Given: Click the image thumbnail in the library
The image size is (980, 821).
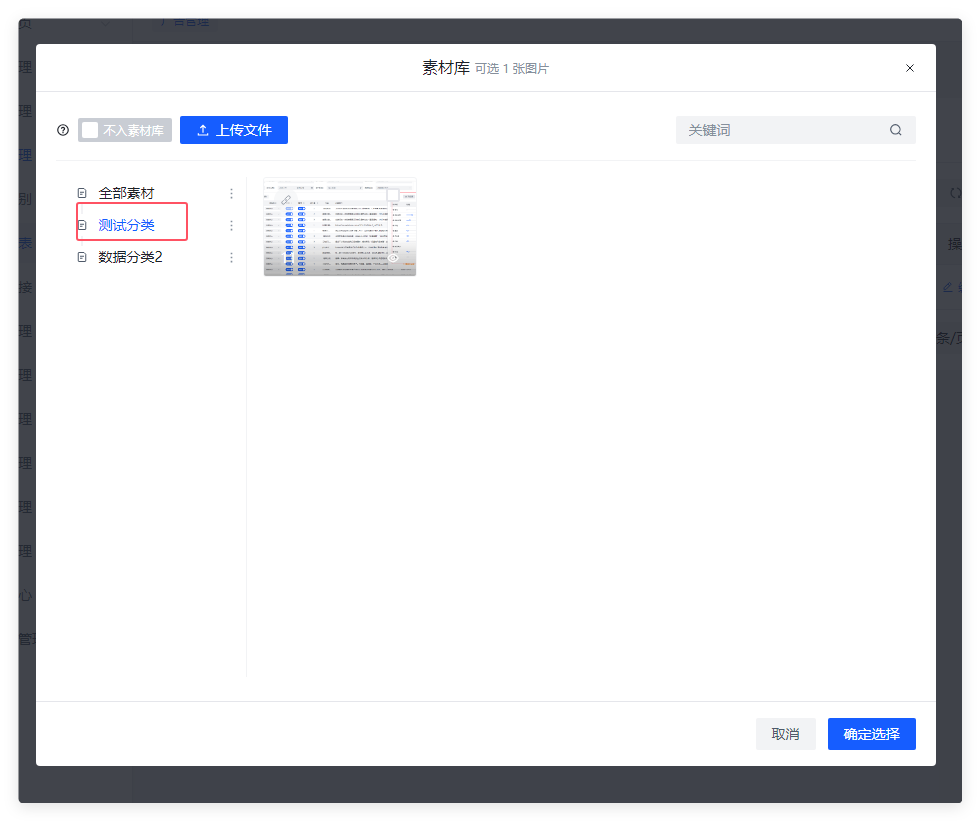Looking at the screenshot, I should (340, 235).
